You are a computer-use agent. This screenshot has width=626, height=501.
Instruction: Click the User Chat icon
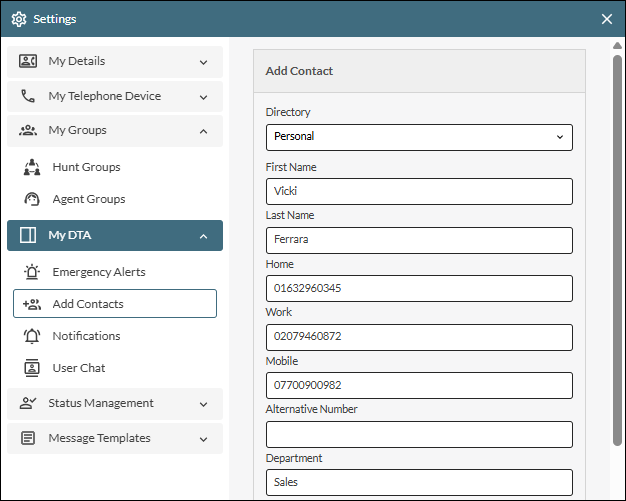coord(32,368)
